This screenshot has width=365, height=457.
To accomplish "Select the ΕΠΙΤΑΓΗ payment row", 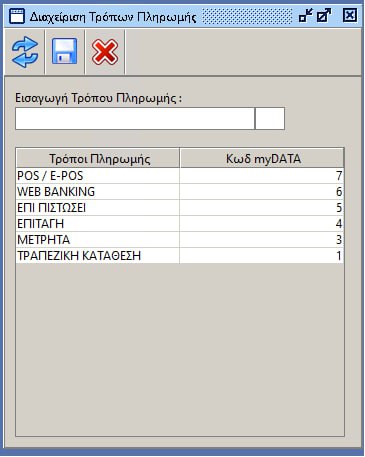I will (180, 224).
